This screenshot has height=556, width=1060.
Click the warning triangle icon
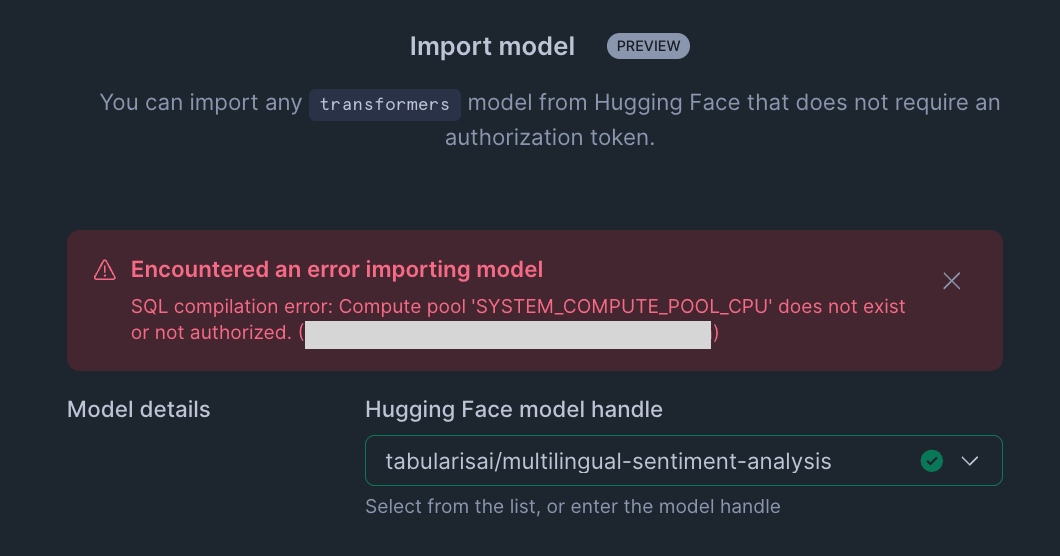[104, 269]
